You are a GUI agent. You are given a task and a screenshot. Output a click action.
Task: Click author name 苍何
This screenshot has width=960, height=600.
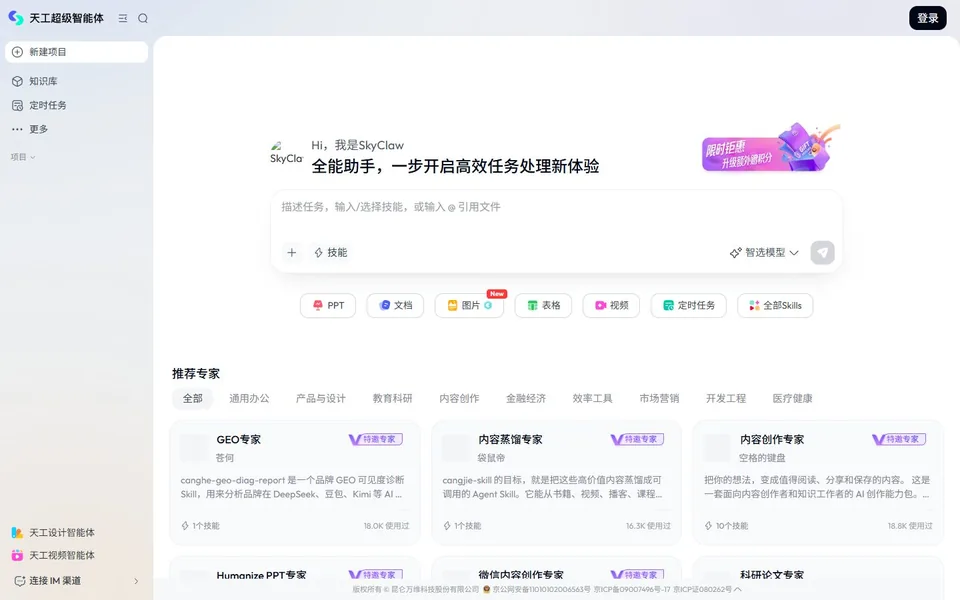[225, 458]
